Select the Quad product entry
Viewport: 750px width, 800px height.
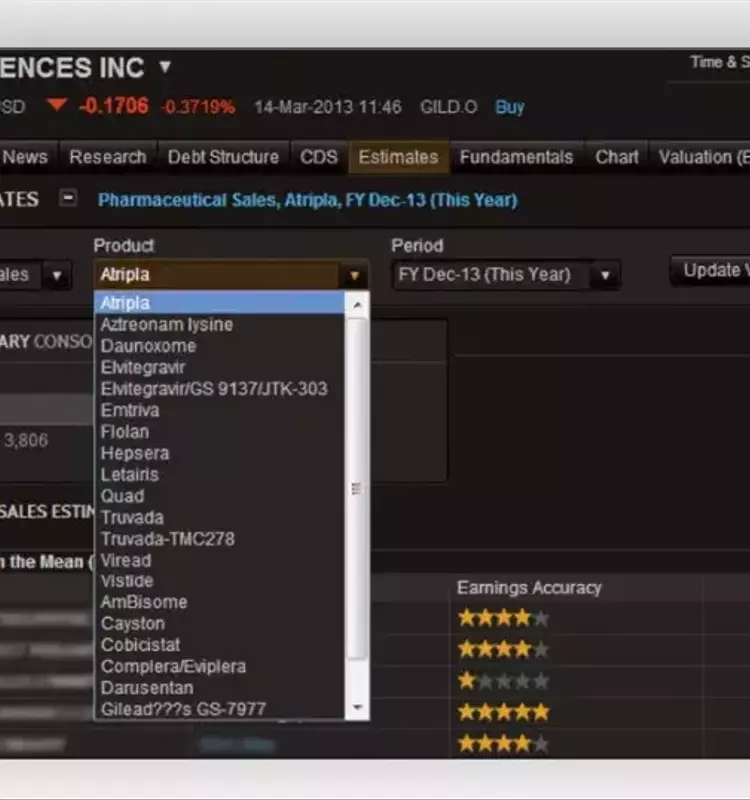tap(219, 496)
